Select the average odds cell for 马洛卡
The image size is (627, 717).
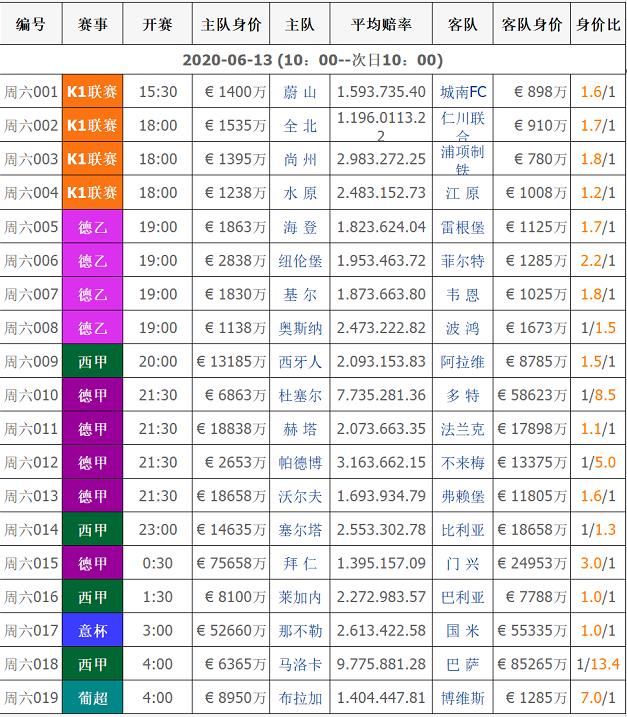(381, 664)
